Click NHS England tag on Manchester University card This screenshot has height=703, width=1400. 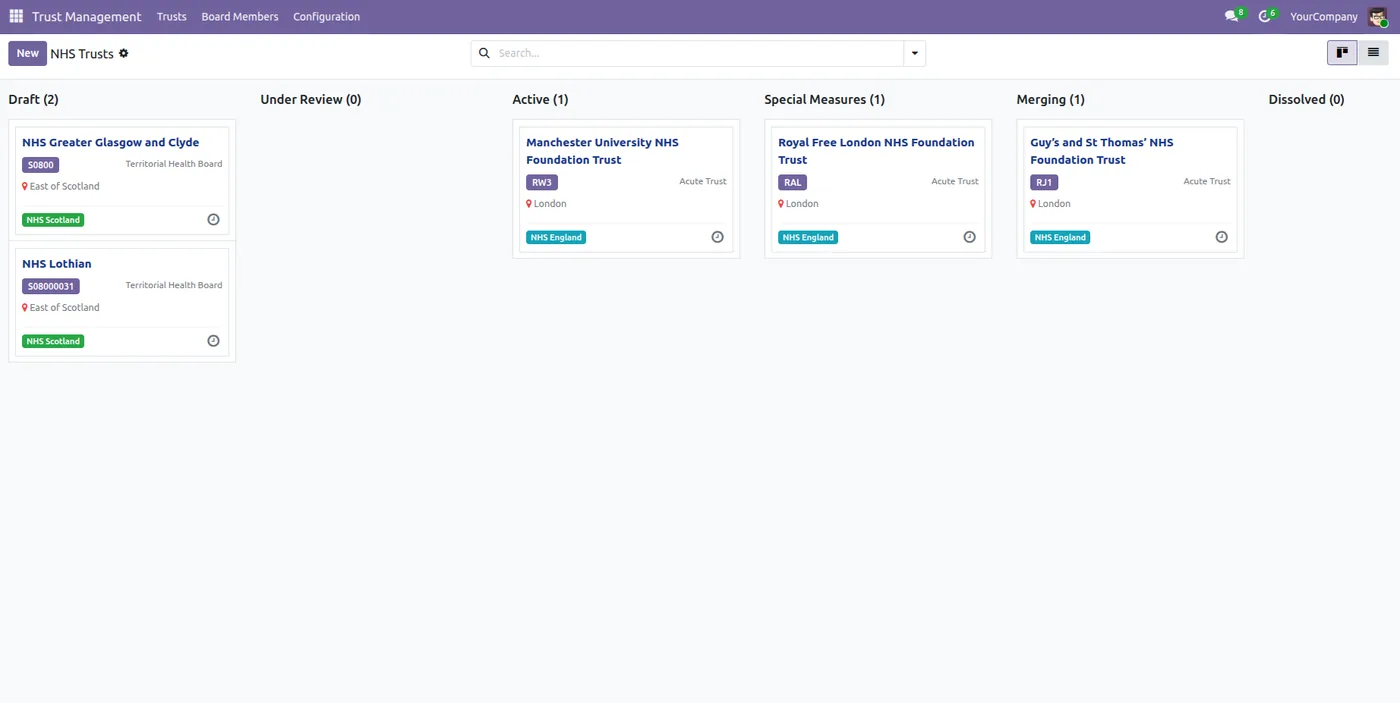click(556, 237)
